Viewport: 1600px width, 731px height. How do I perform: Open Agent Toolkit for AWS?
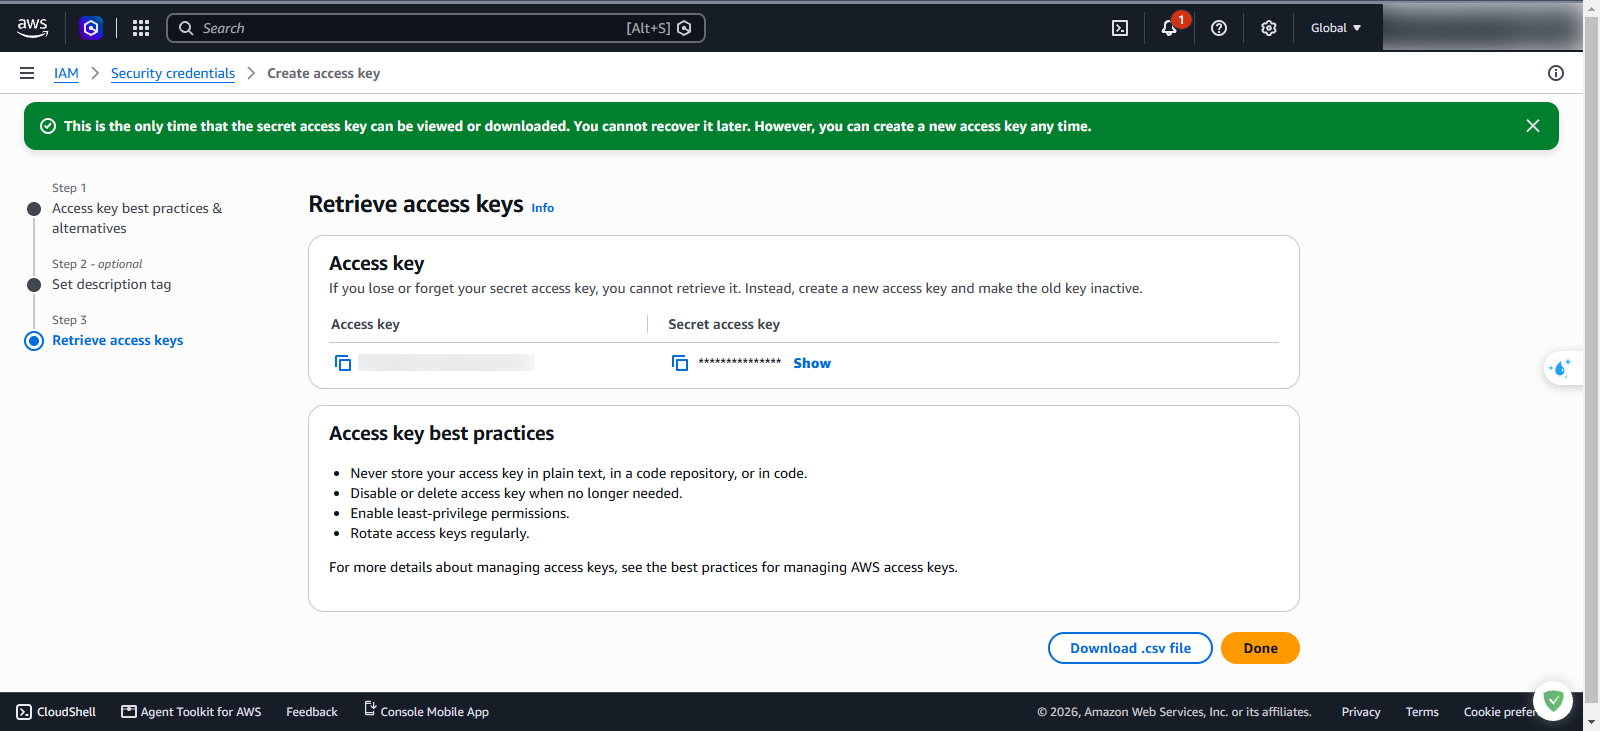click(x=191, y=712)
